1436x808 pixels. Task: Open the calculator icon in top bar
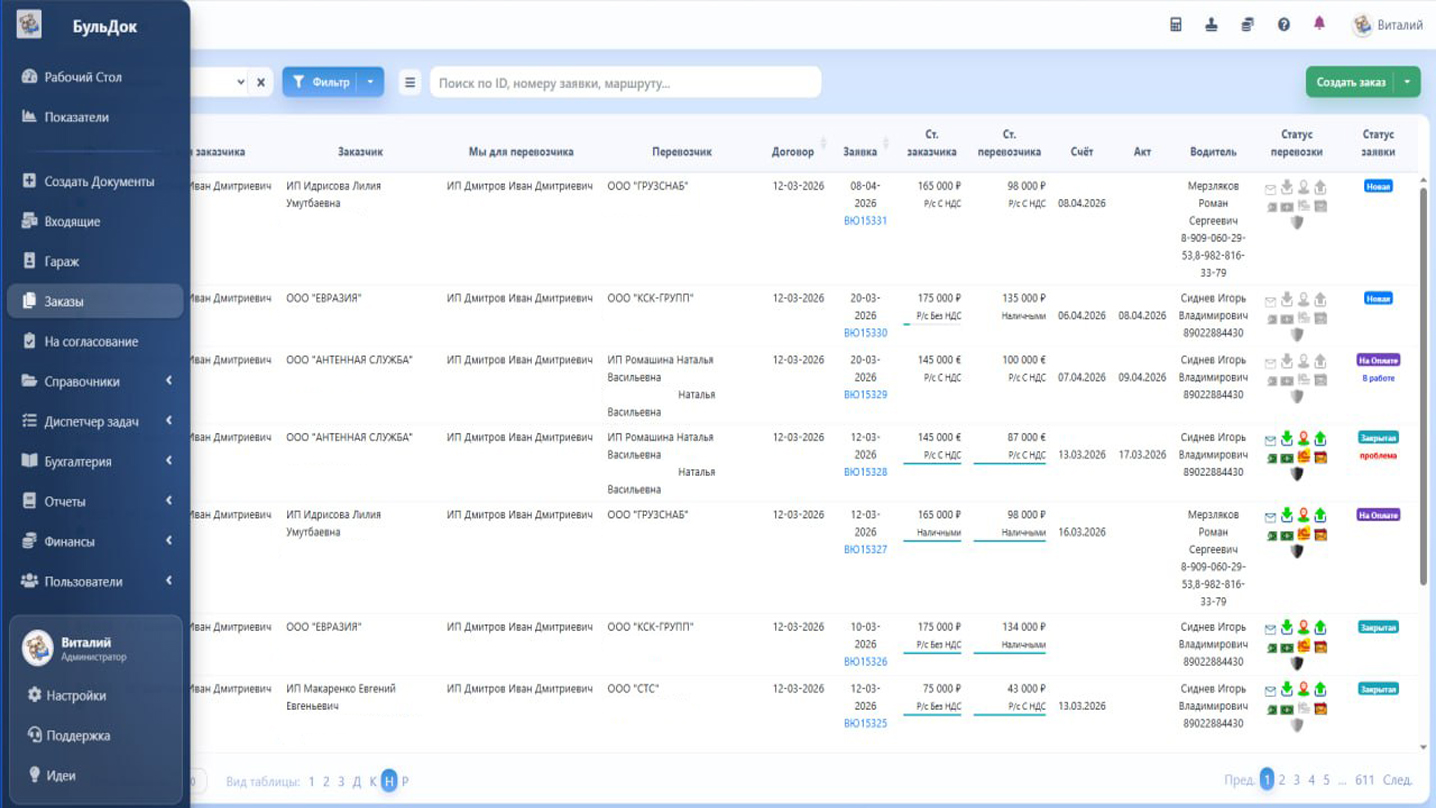click(x=1176, y=25)
